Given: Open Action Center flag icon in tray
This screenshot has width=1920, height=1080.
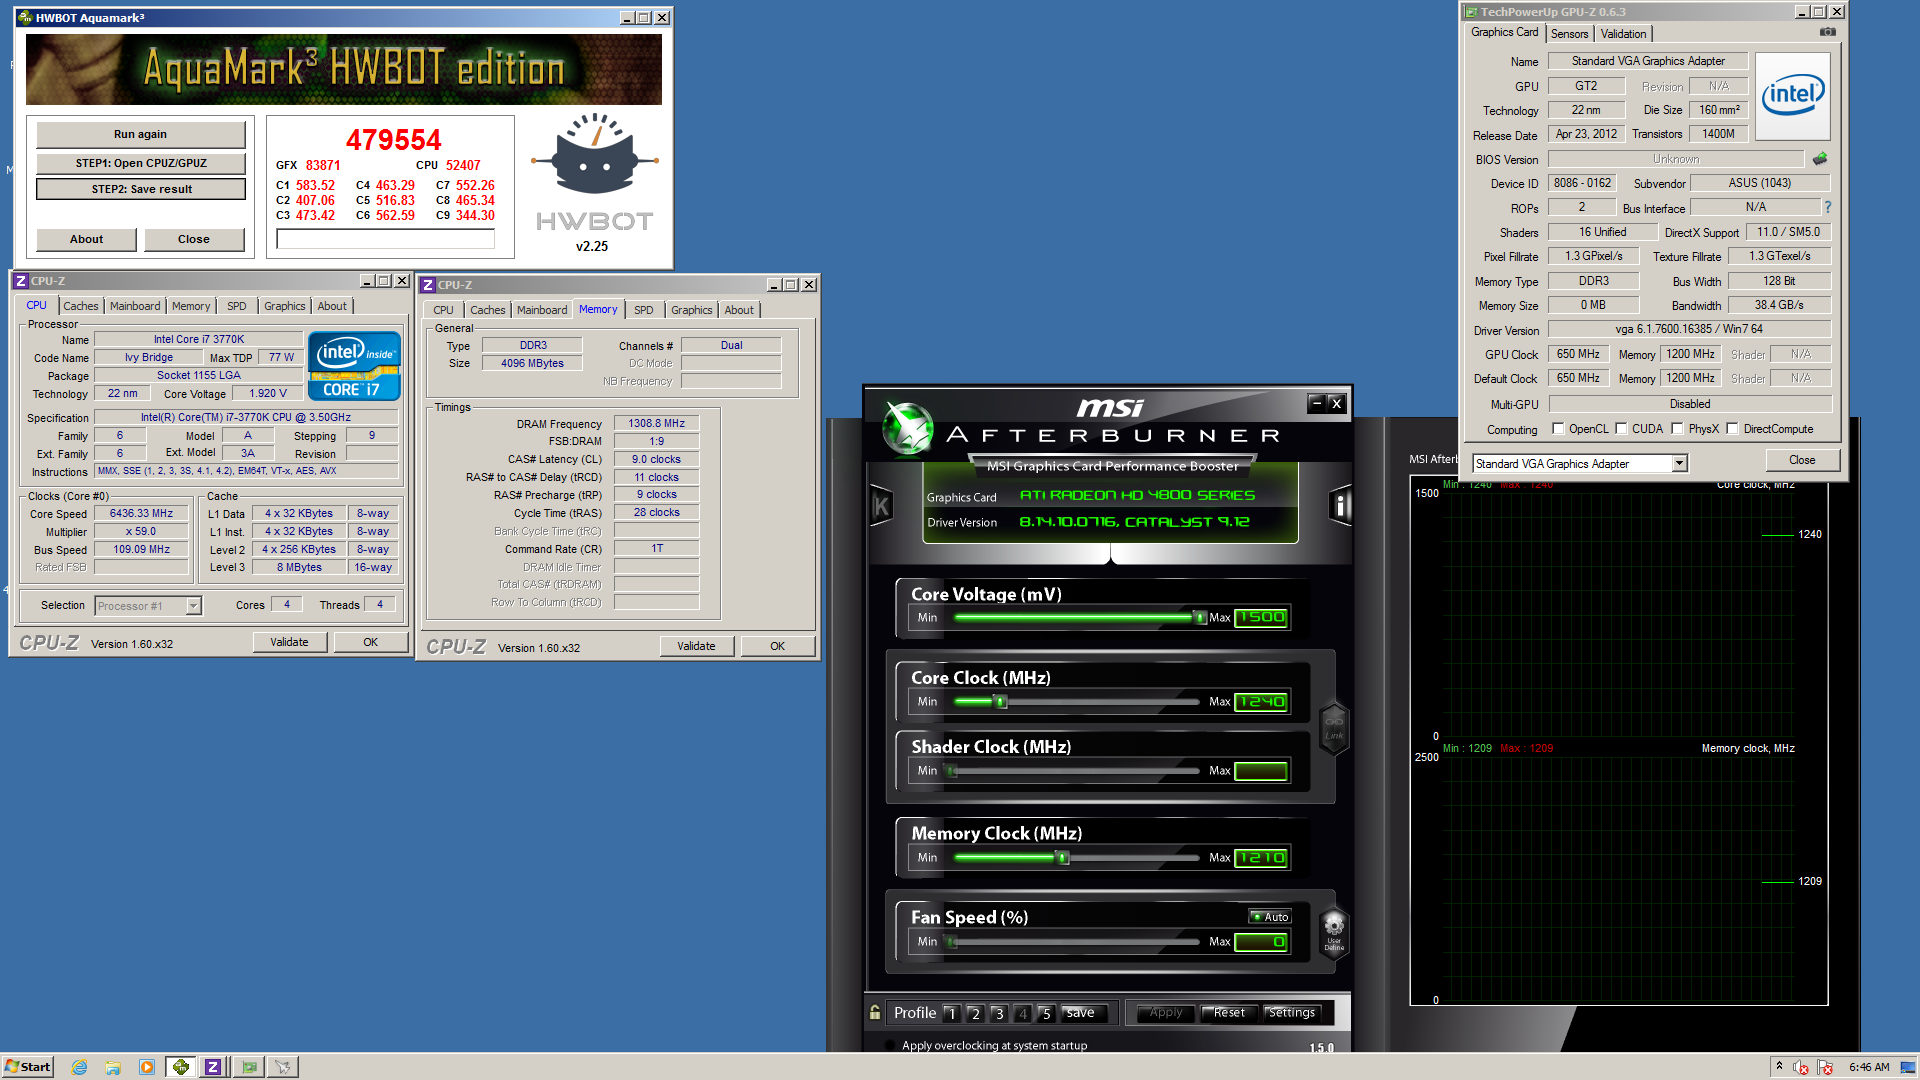Looking at the screenshot, I should (x=1825, y=1067).
